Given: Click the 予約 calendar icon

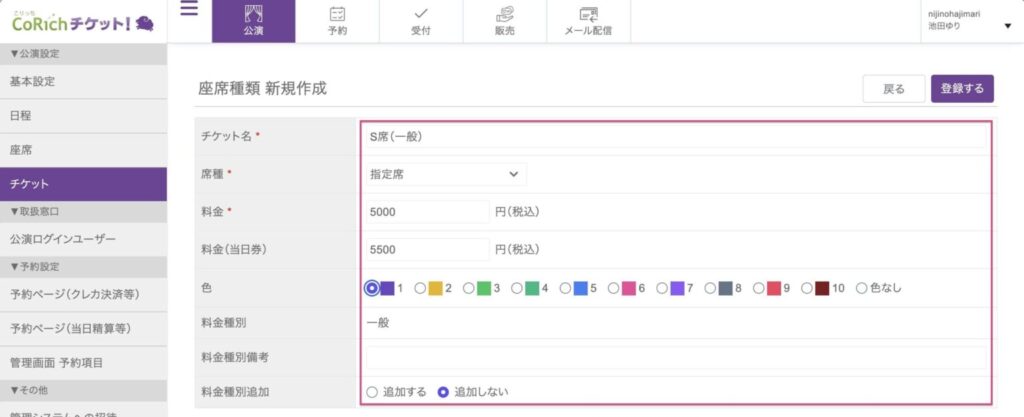Looking at the screenshot, I should [337, 14].
